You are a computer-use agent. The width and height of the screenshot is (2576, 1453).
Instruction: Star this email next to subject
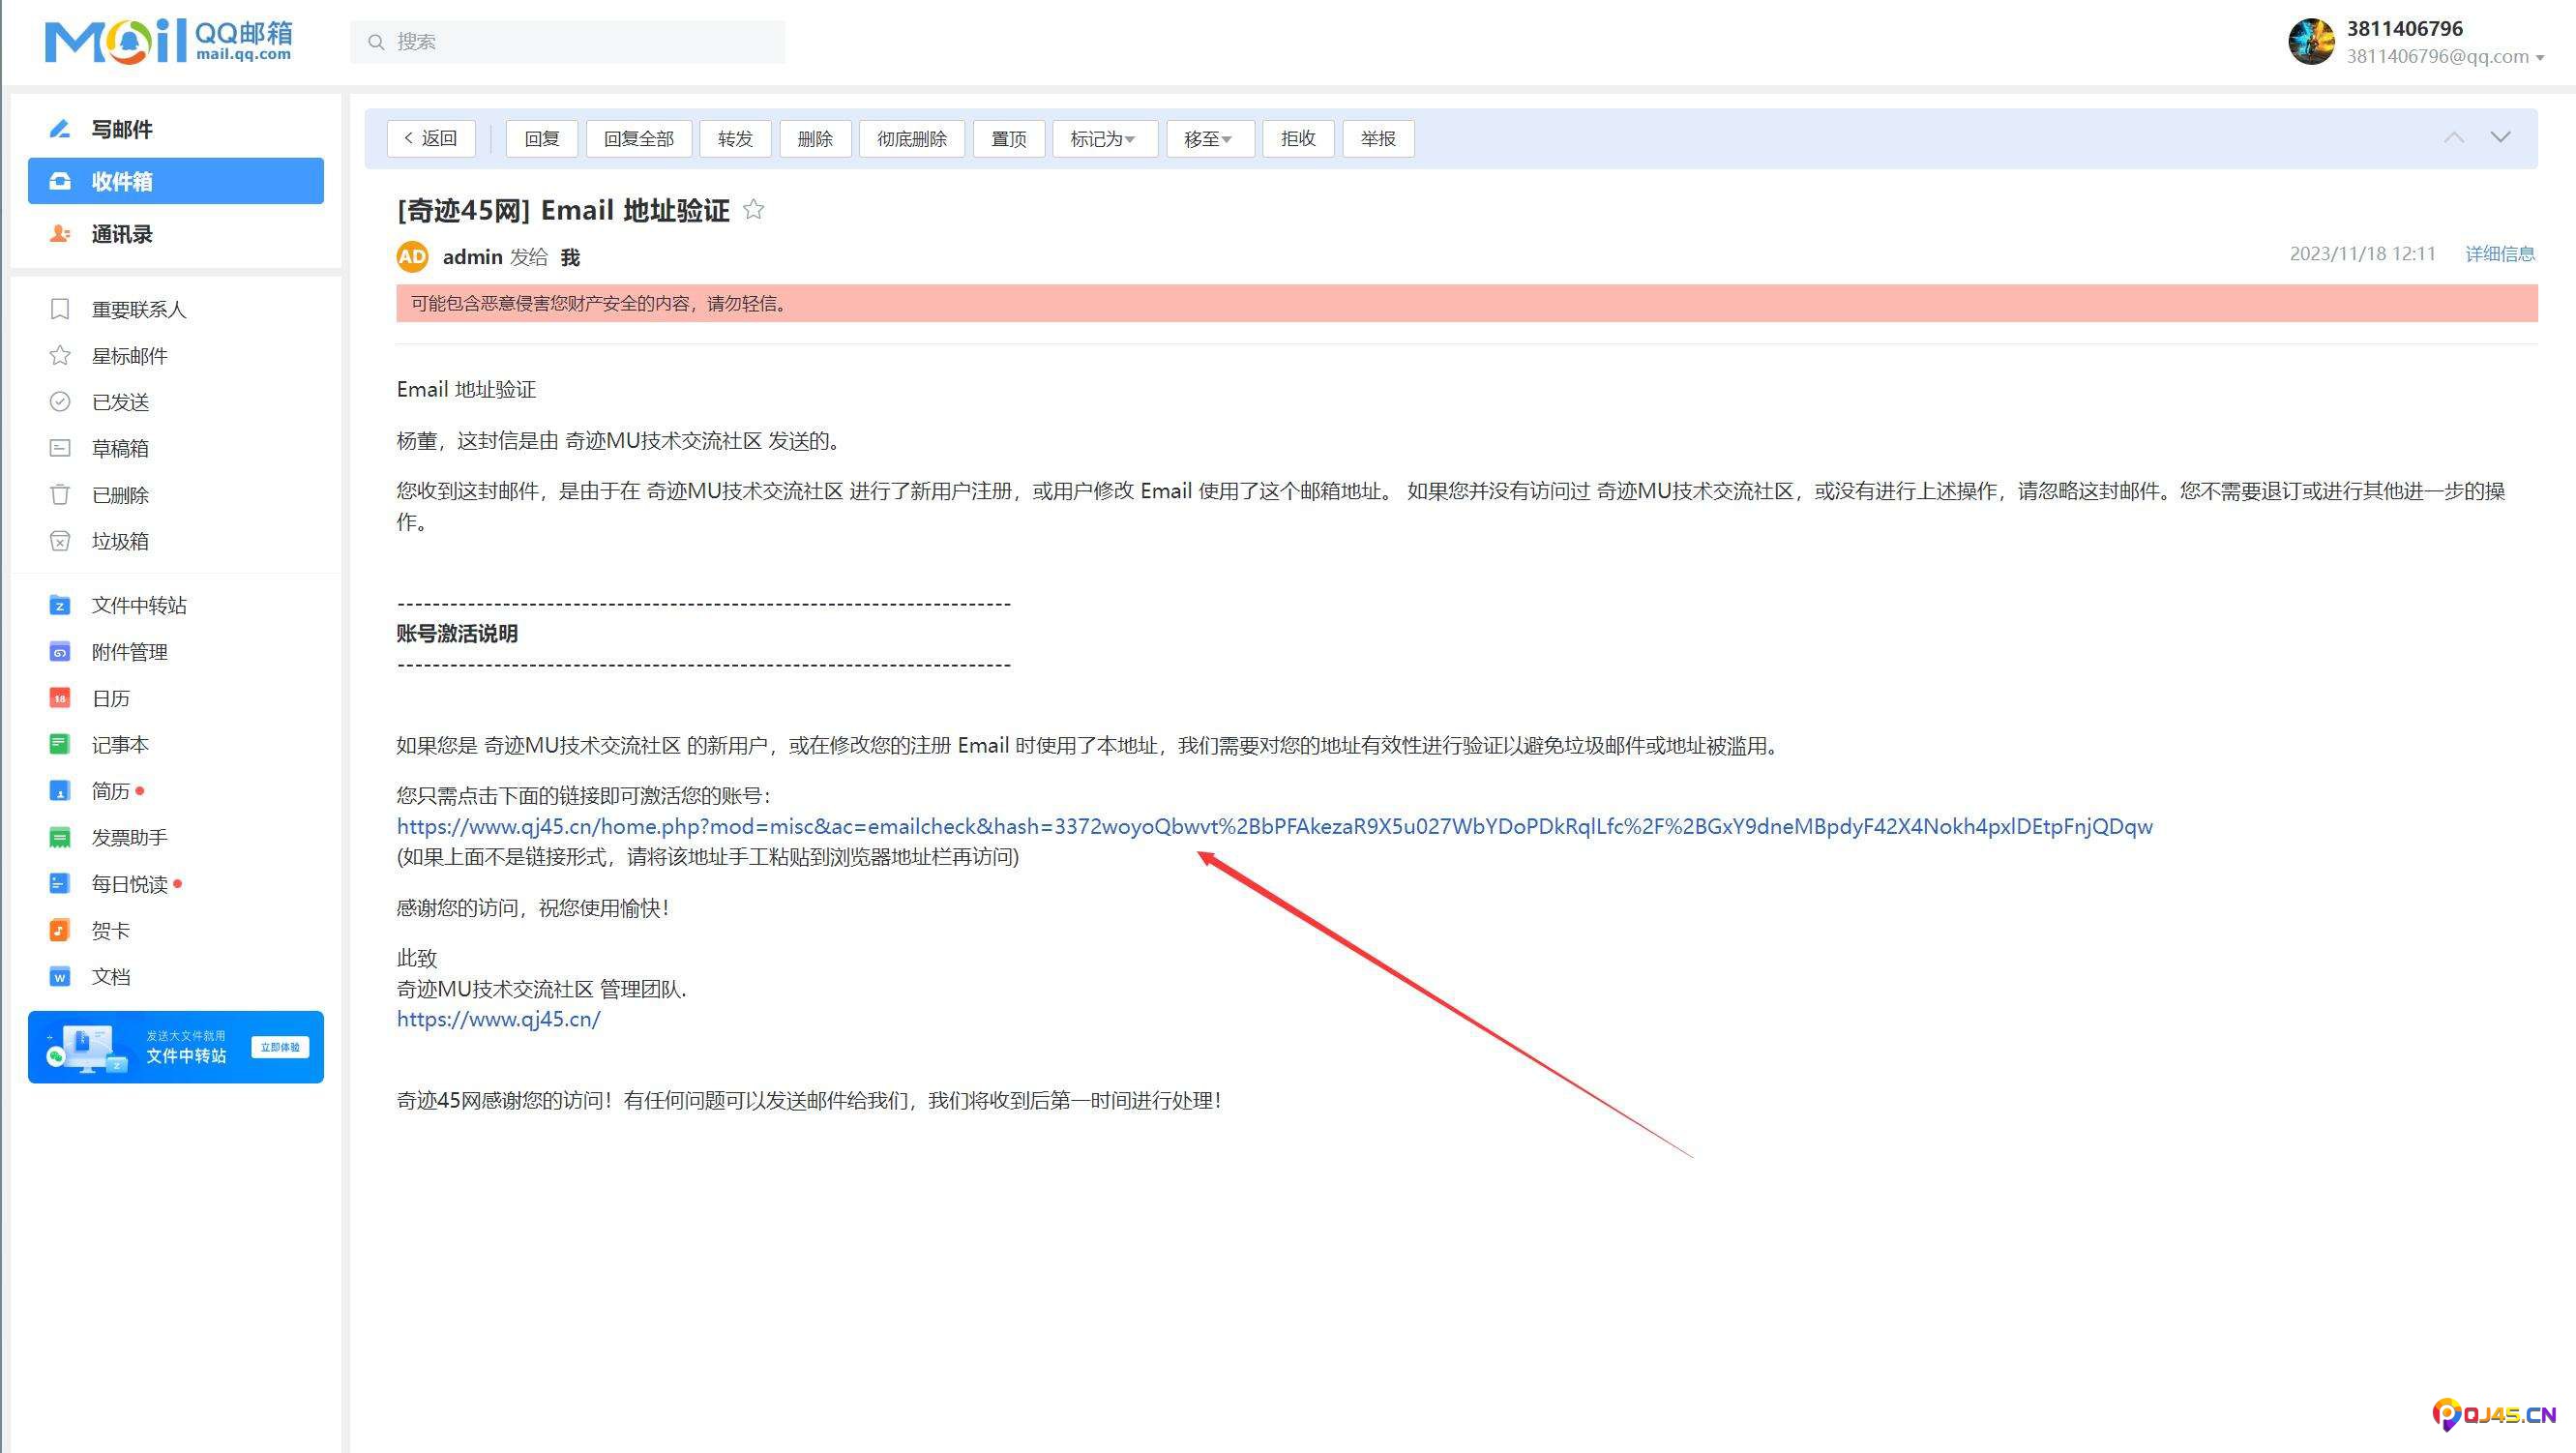(x=754, y=210)
